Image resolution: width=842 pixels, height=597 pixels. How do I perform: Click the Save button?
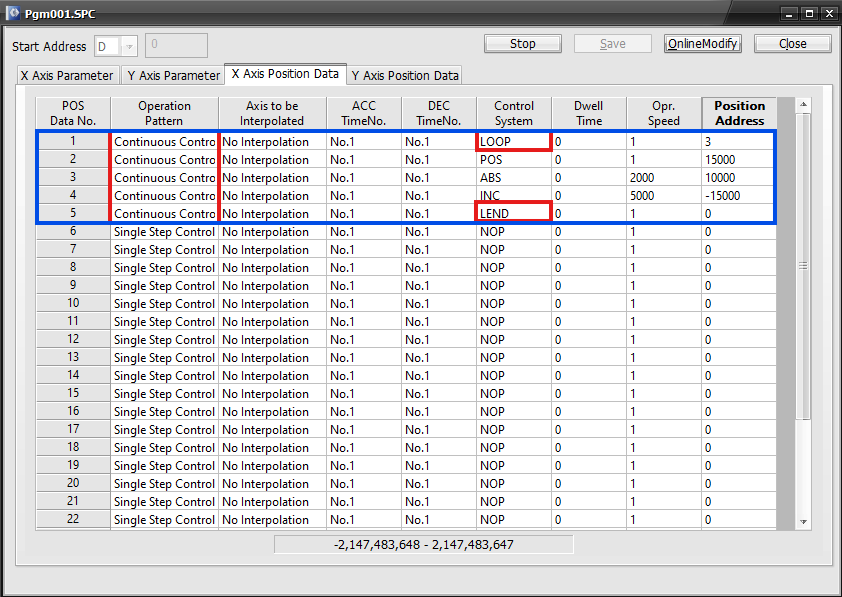point(613,44)
